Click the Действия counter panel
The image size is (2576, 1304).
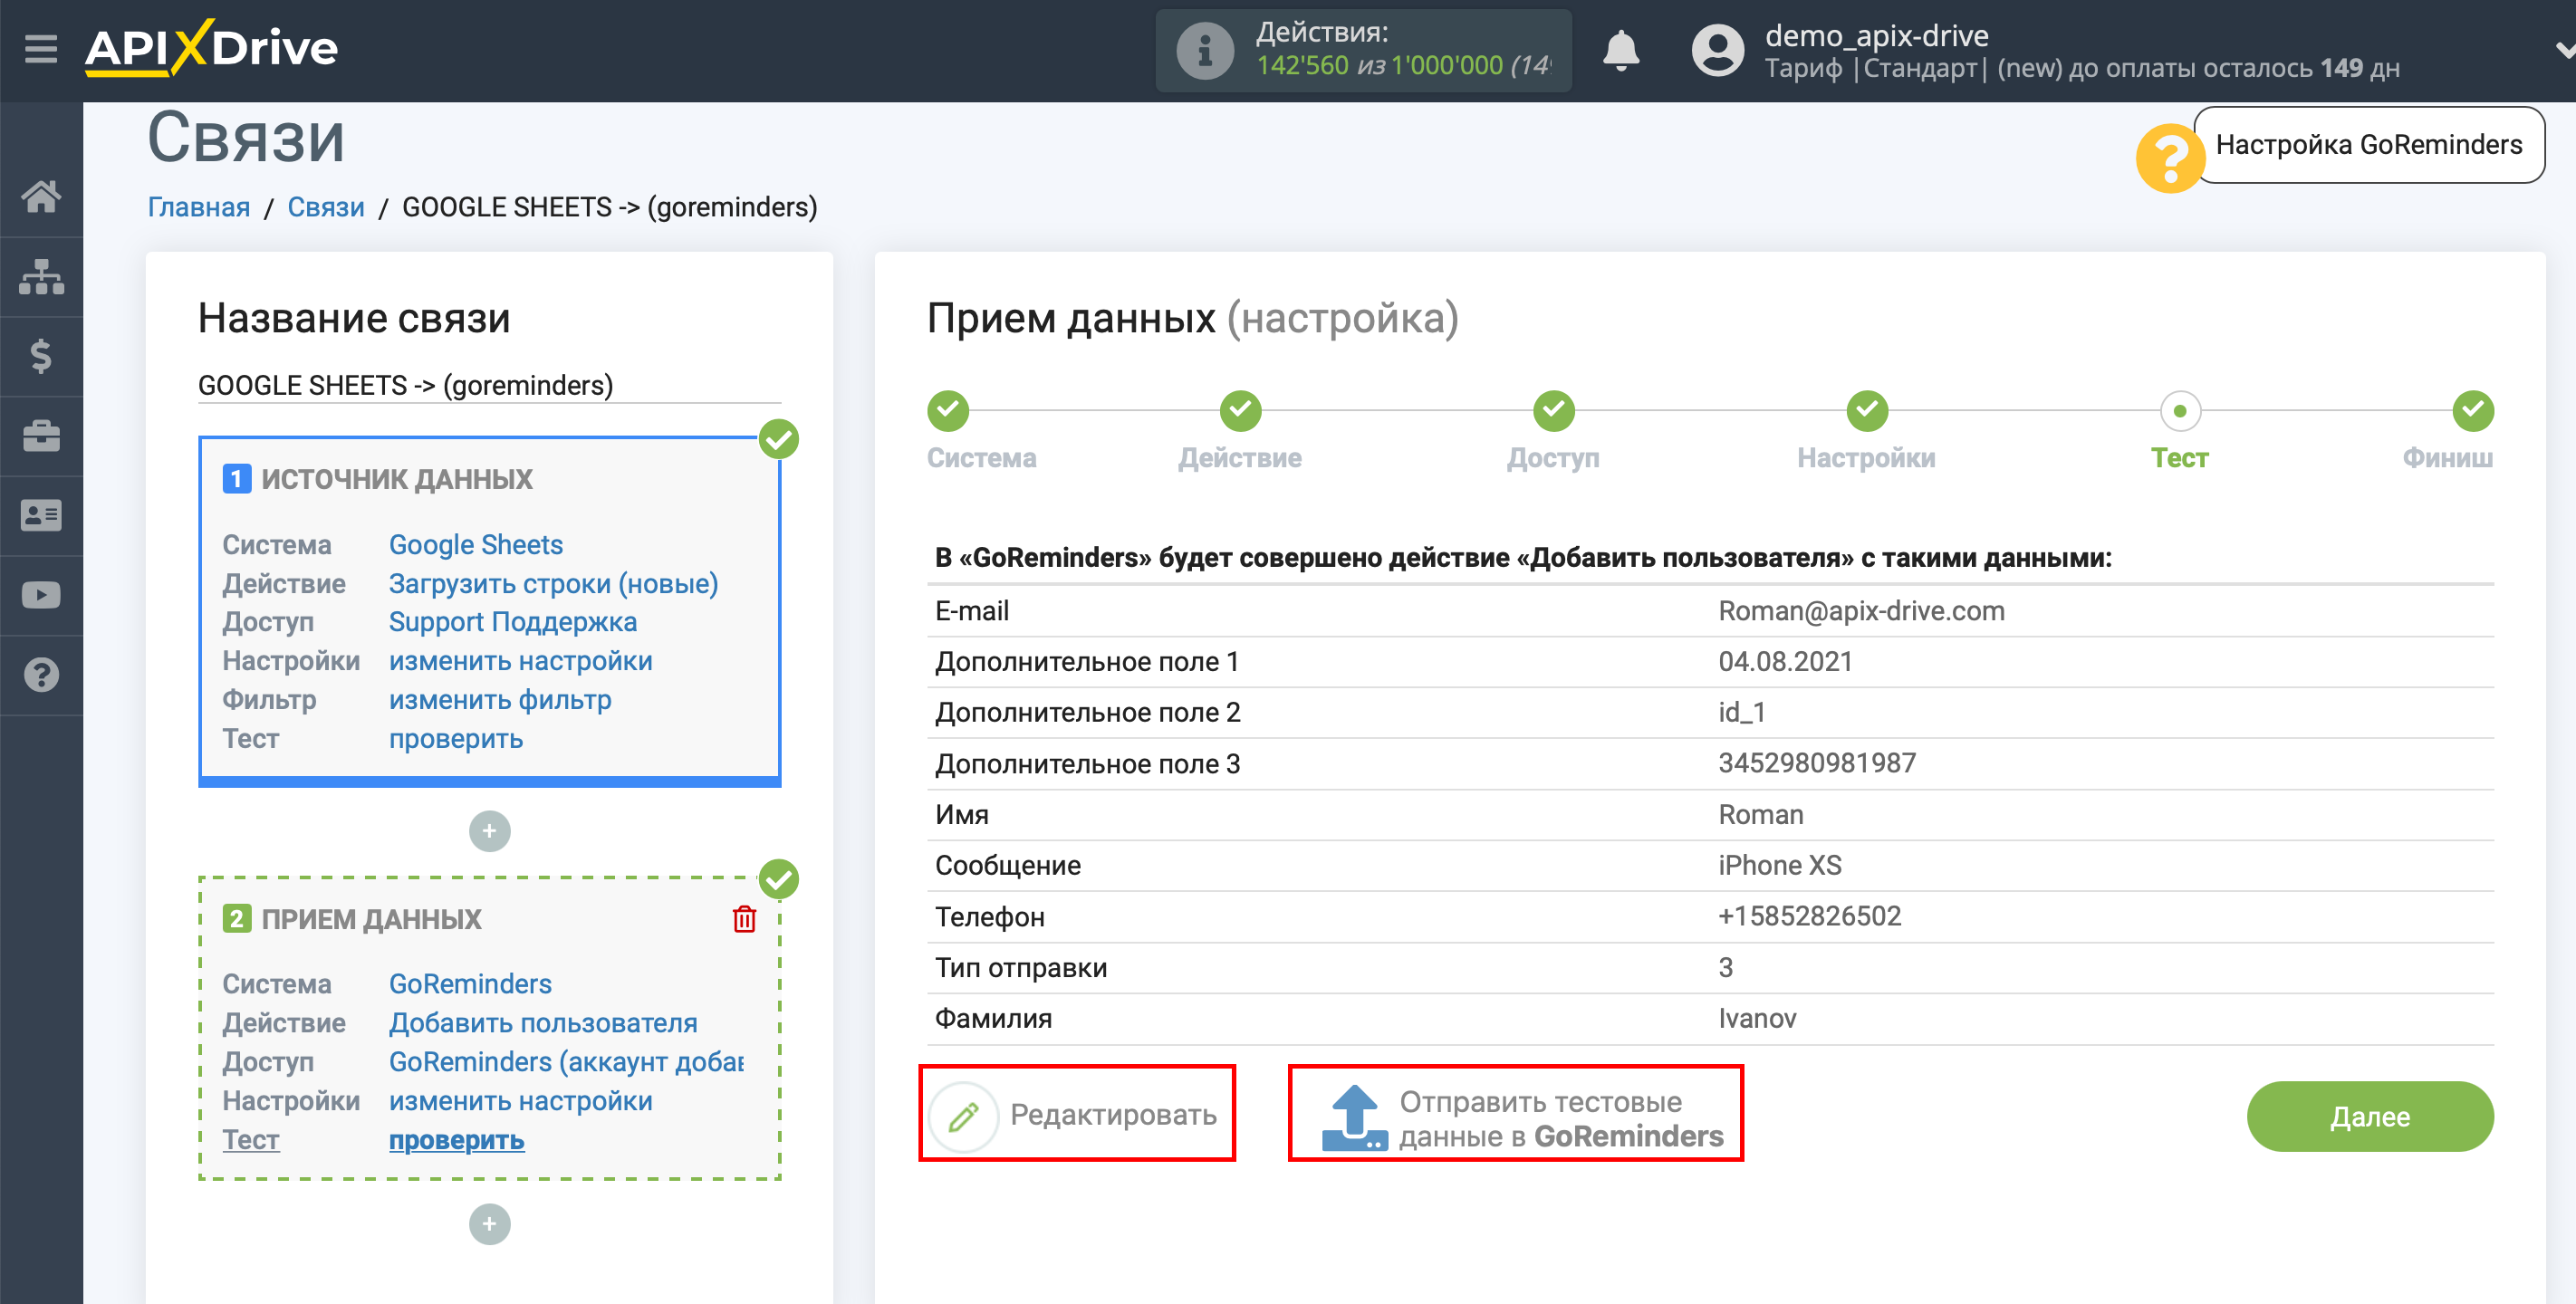tap(1363, 50)
